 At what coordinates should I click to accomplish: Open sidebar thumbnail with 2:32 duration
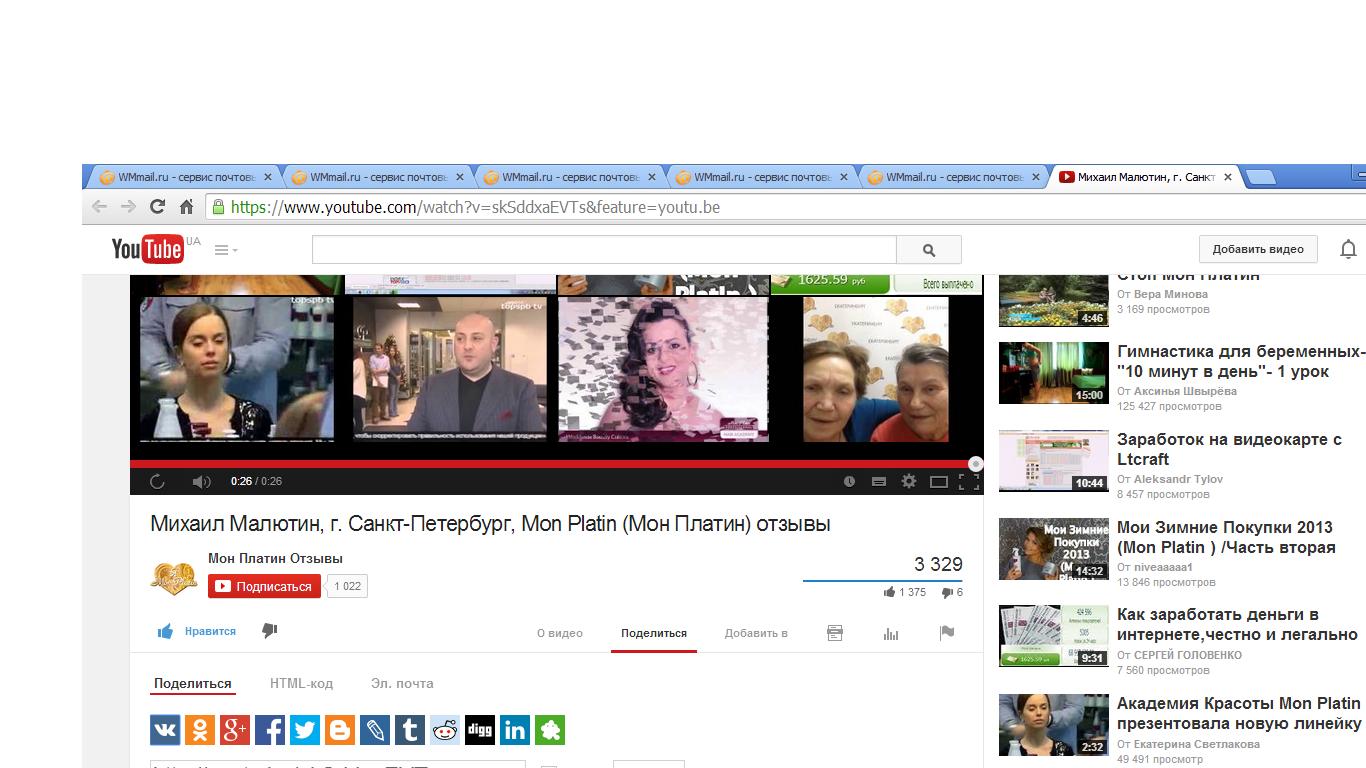click(1054, 725)
